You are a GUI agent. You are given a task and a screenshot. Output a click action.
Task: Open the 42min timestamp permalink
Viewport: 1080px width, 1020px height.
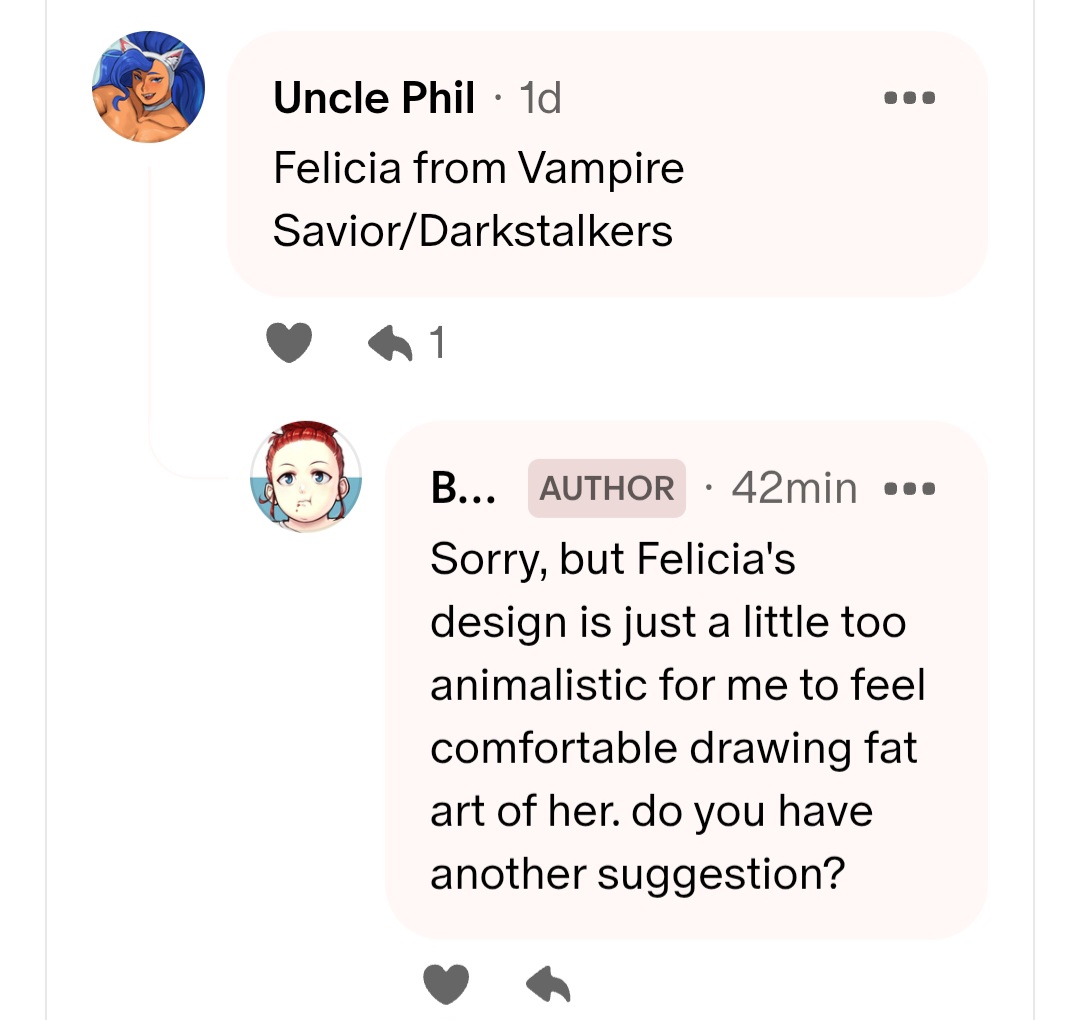coord(794,488)
